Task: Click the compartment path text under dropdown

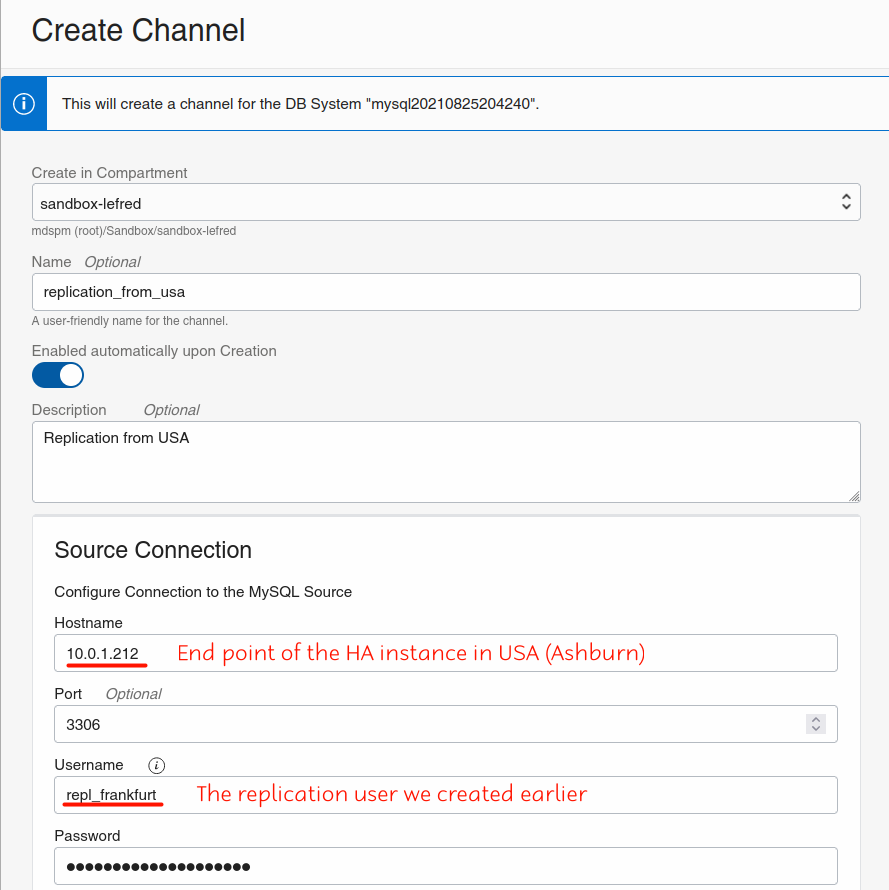Action: coord(134,231)
